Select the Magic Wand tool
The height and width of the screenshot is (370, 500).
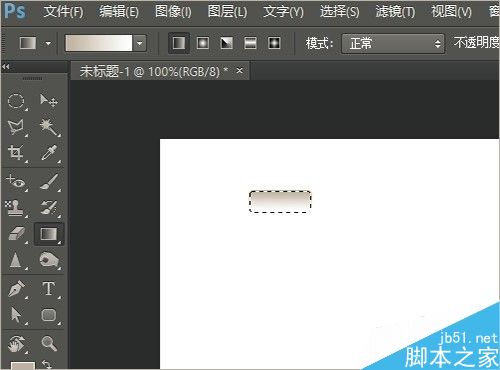click(x=49, y=127)
